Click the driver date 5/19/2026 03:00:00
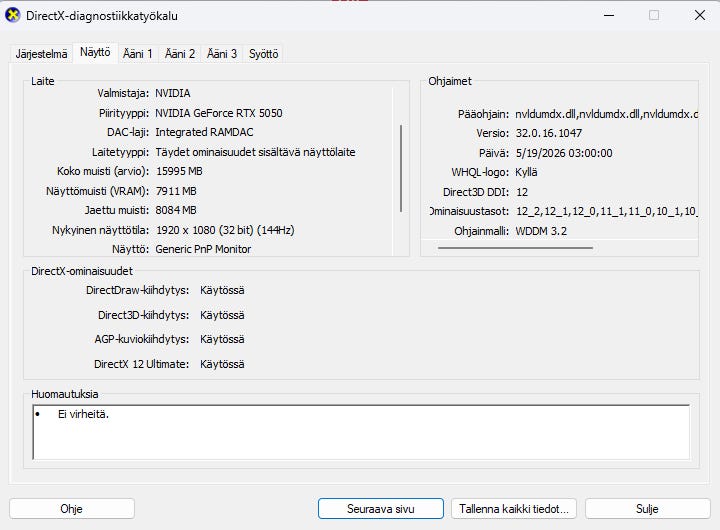This screenshot has height=530, width=720. click(x=564, y=153)
